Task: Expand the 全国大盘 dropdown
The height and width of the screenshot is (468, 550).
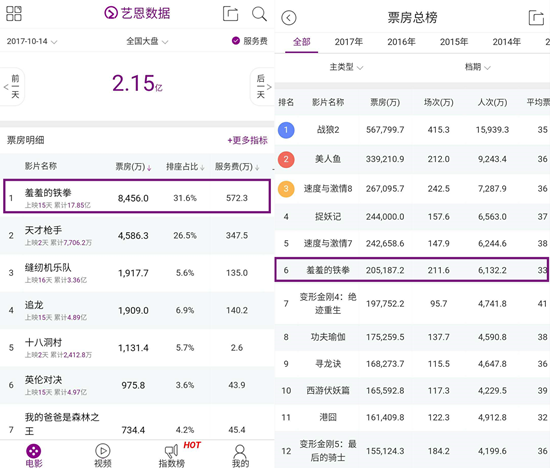Action: pyautogui.click(x=147, y=41)
